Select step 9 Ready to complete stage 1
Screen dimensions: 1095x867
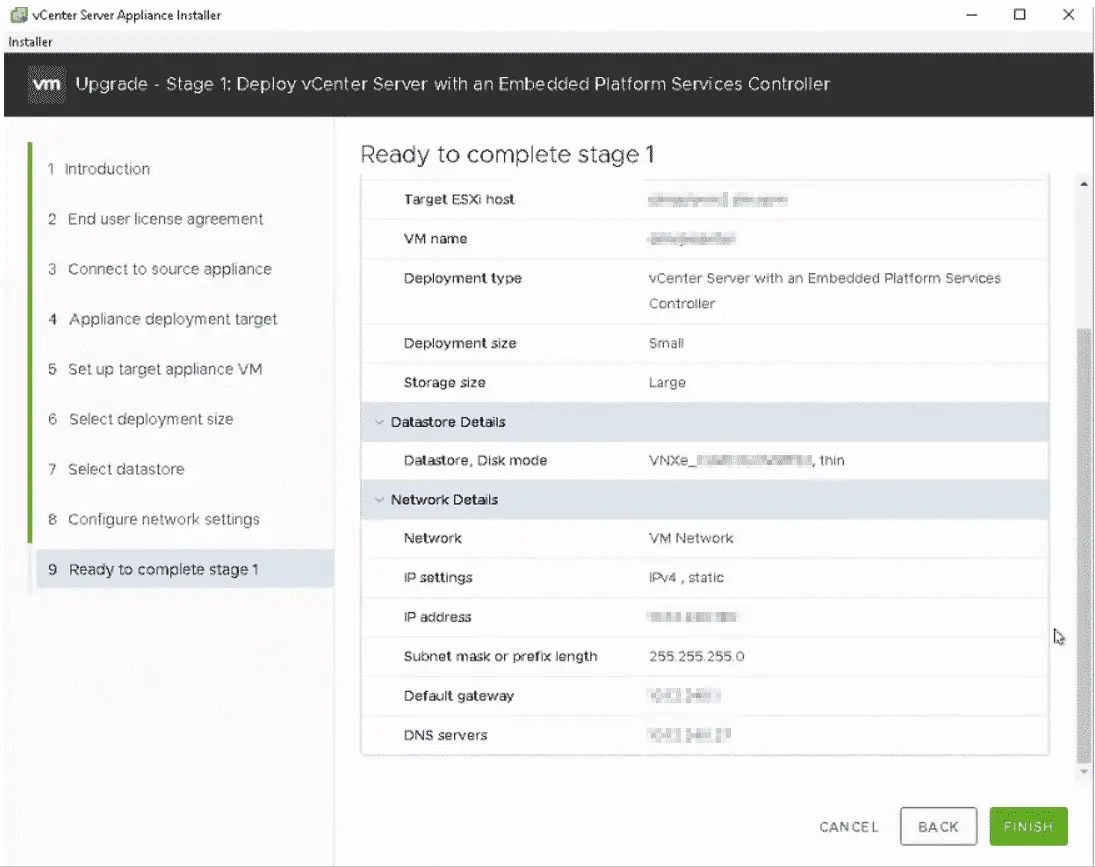point(184,569)
